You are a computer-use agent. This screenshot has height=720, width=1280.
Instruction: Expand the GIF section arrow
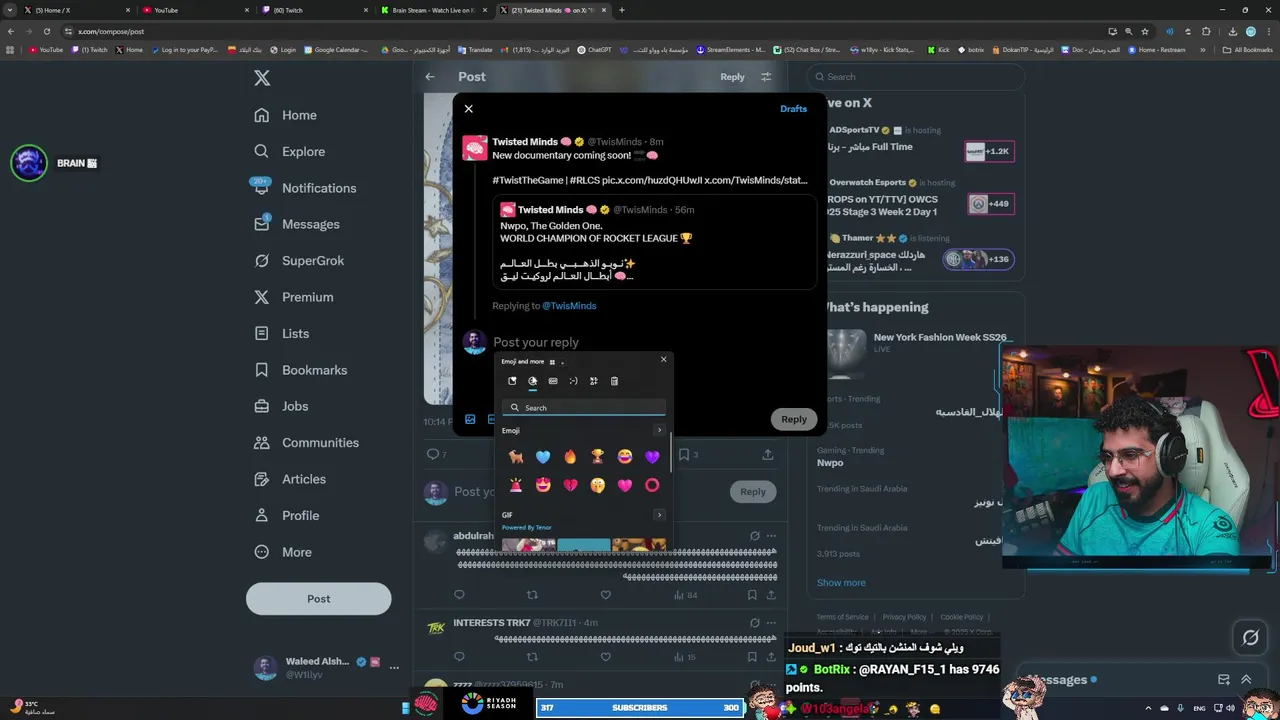tap(659, 515)
